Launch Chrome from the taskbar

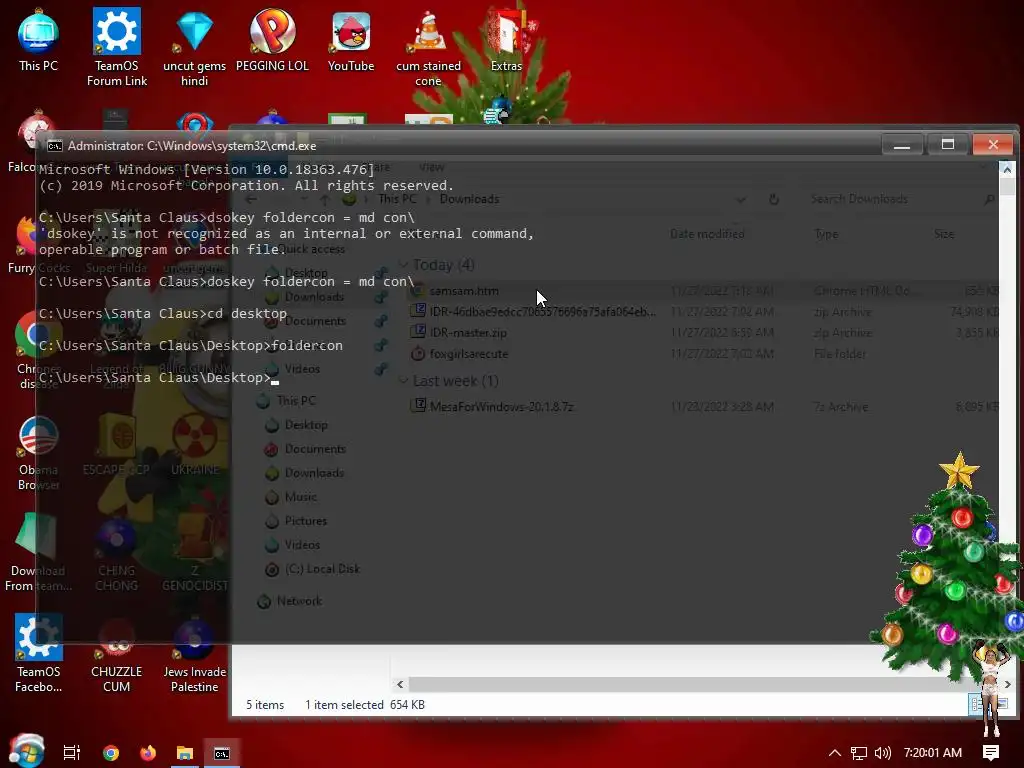[x=111, y=752]
